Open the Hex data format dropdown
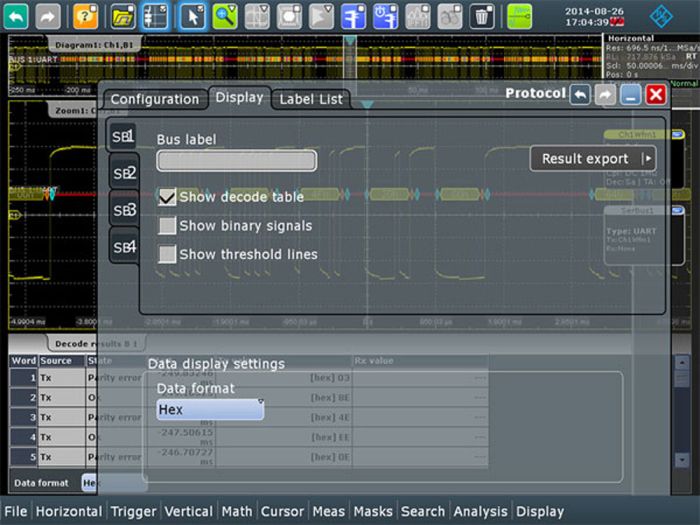 coord(210,409)
